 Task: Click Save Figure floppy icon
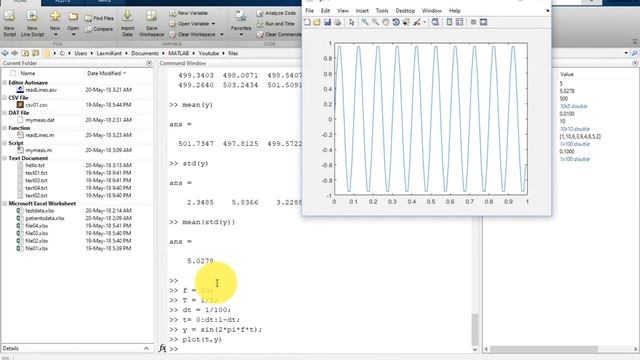coord(327,22)
